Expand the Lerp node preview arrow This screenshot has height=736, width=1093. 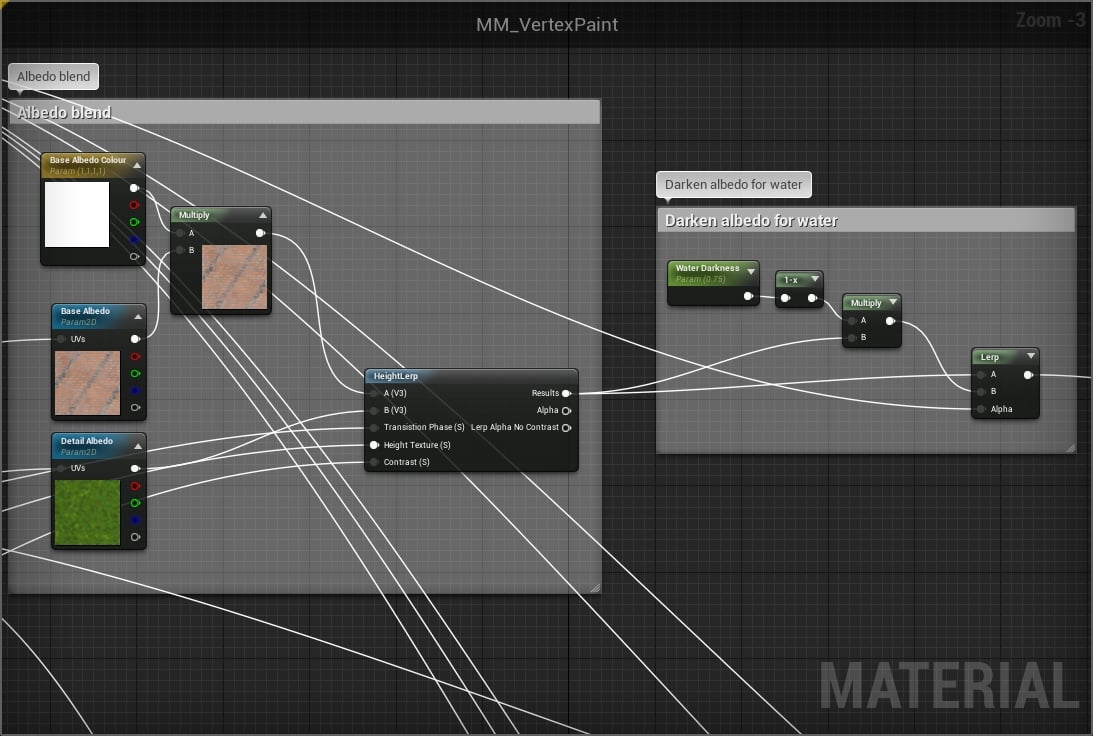point(1031,355)
